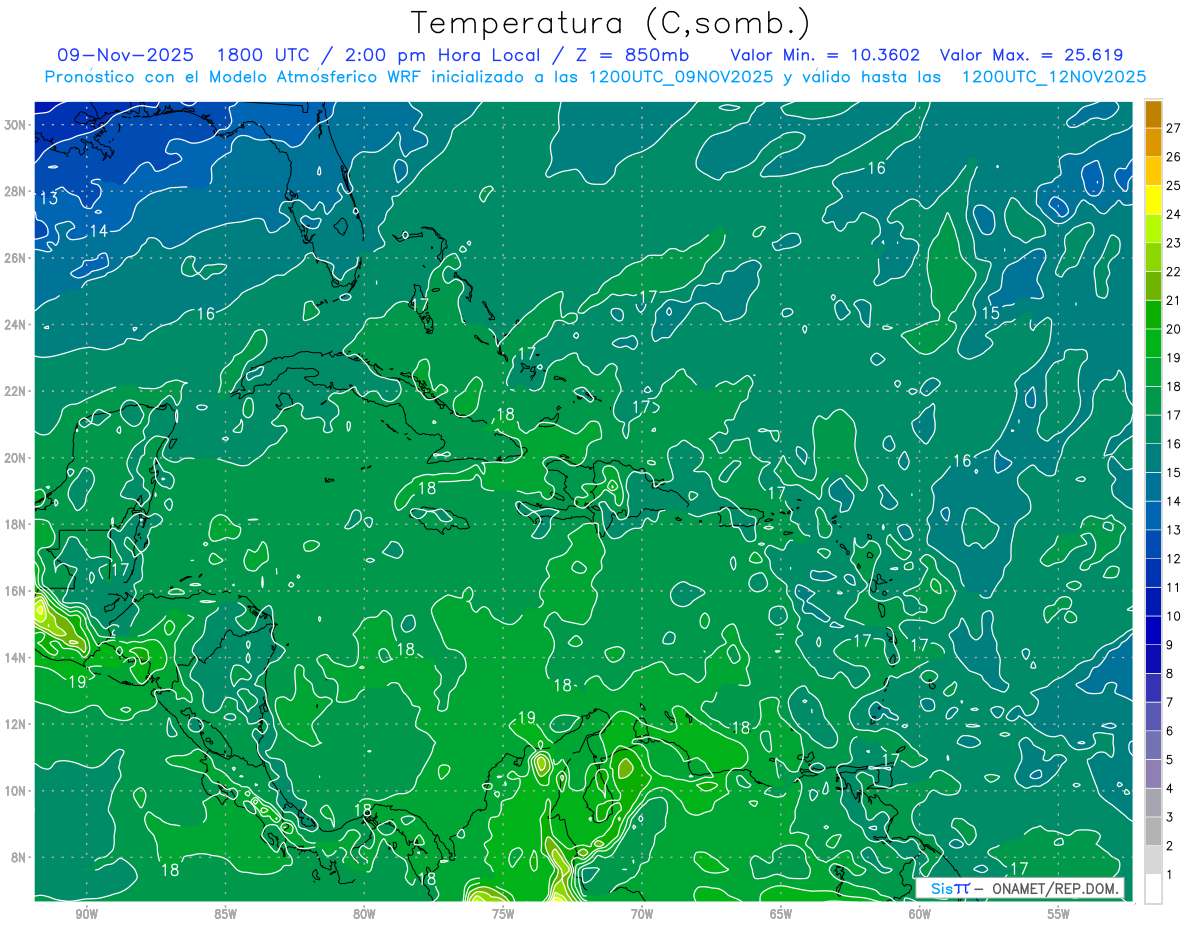Image resolution: width=1200 pixels, height=927 pixels.
Task: Click the bright yellow colorbar swatch
Action: pyautogui.click(x=1153, y=199)
